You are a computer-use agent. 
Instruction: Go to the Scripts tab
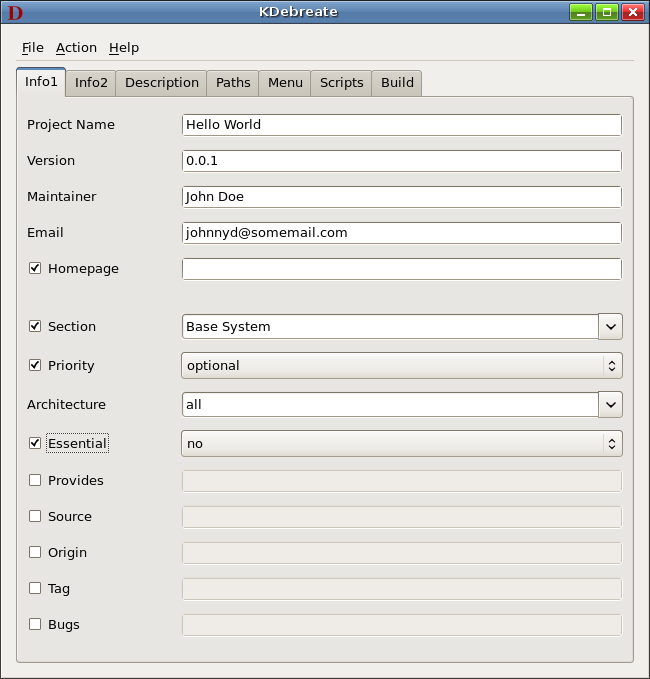pyautogui.click(x=341, y=83)
